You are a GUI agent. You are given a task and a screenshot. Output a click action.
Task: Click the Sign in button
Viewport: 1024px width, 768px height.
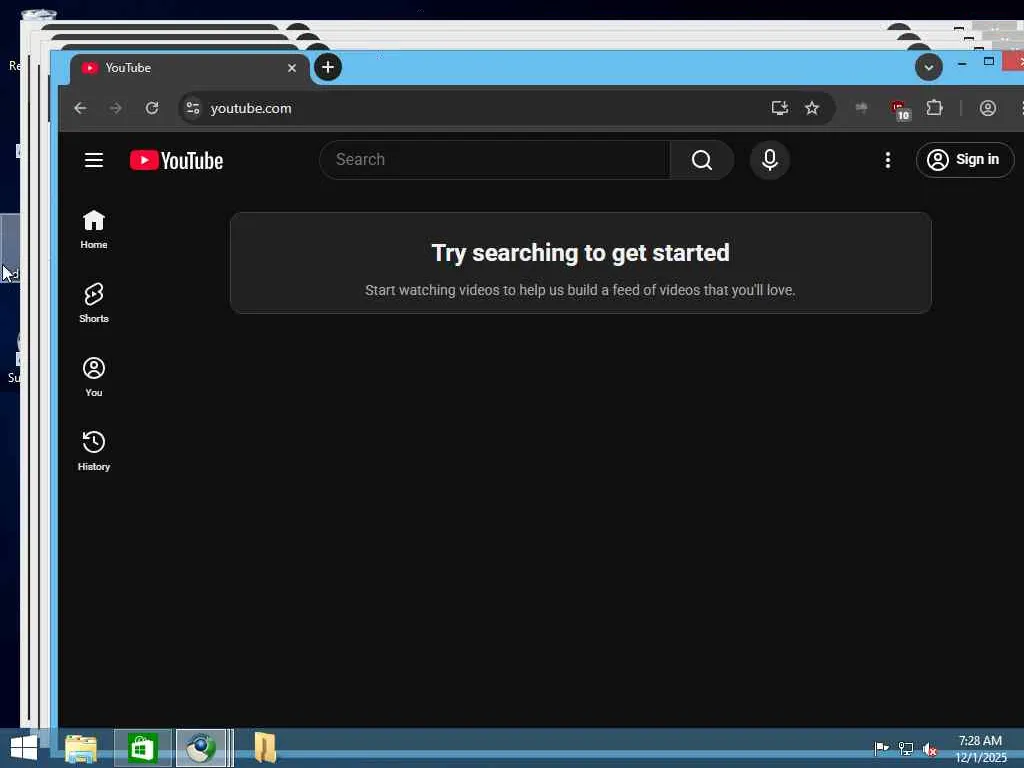coord(965,160)
